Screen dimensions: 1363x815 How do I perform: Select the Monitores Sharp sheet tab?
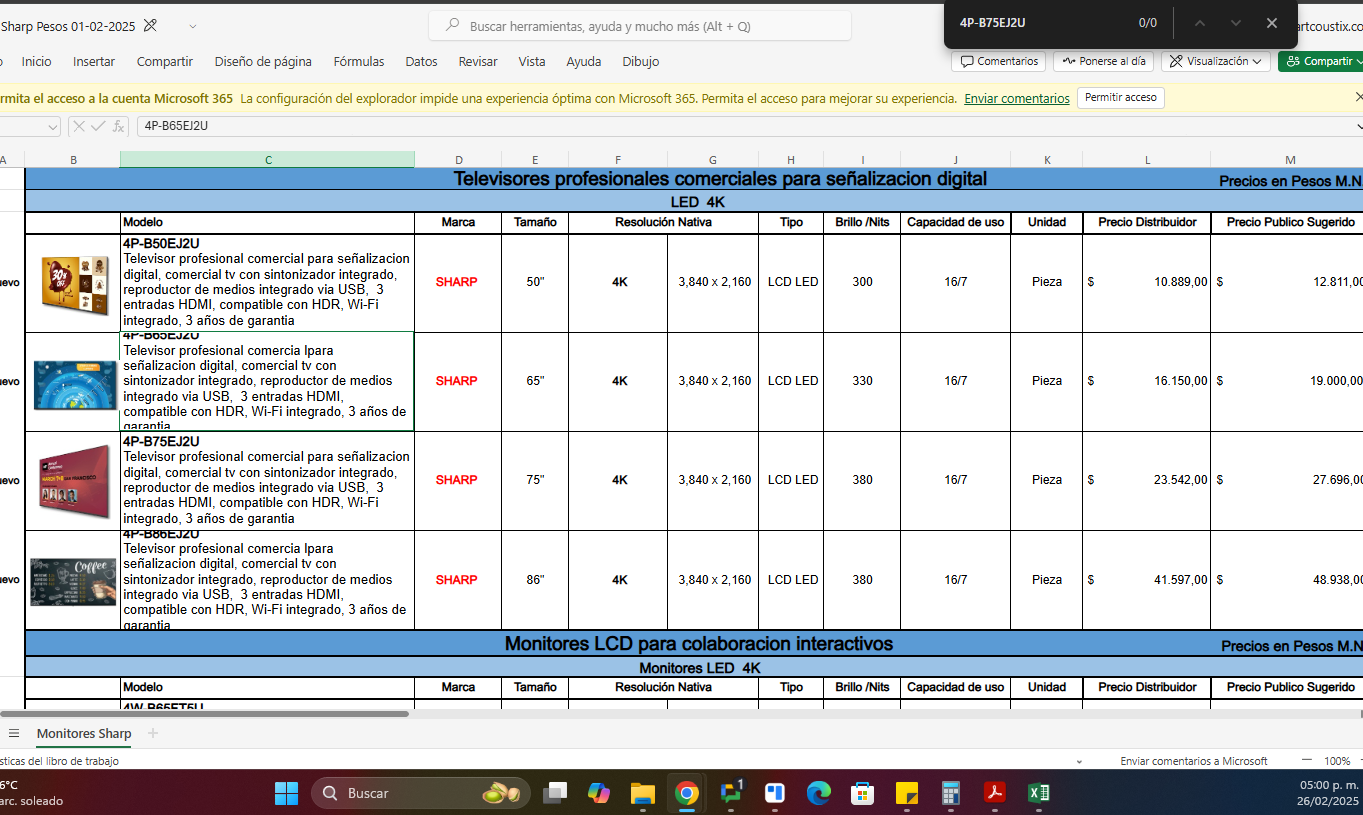(x=84, y=733)
